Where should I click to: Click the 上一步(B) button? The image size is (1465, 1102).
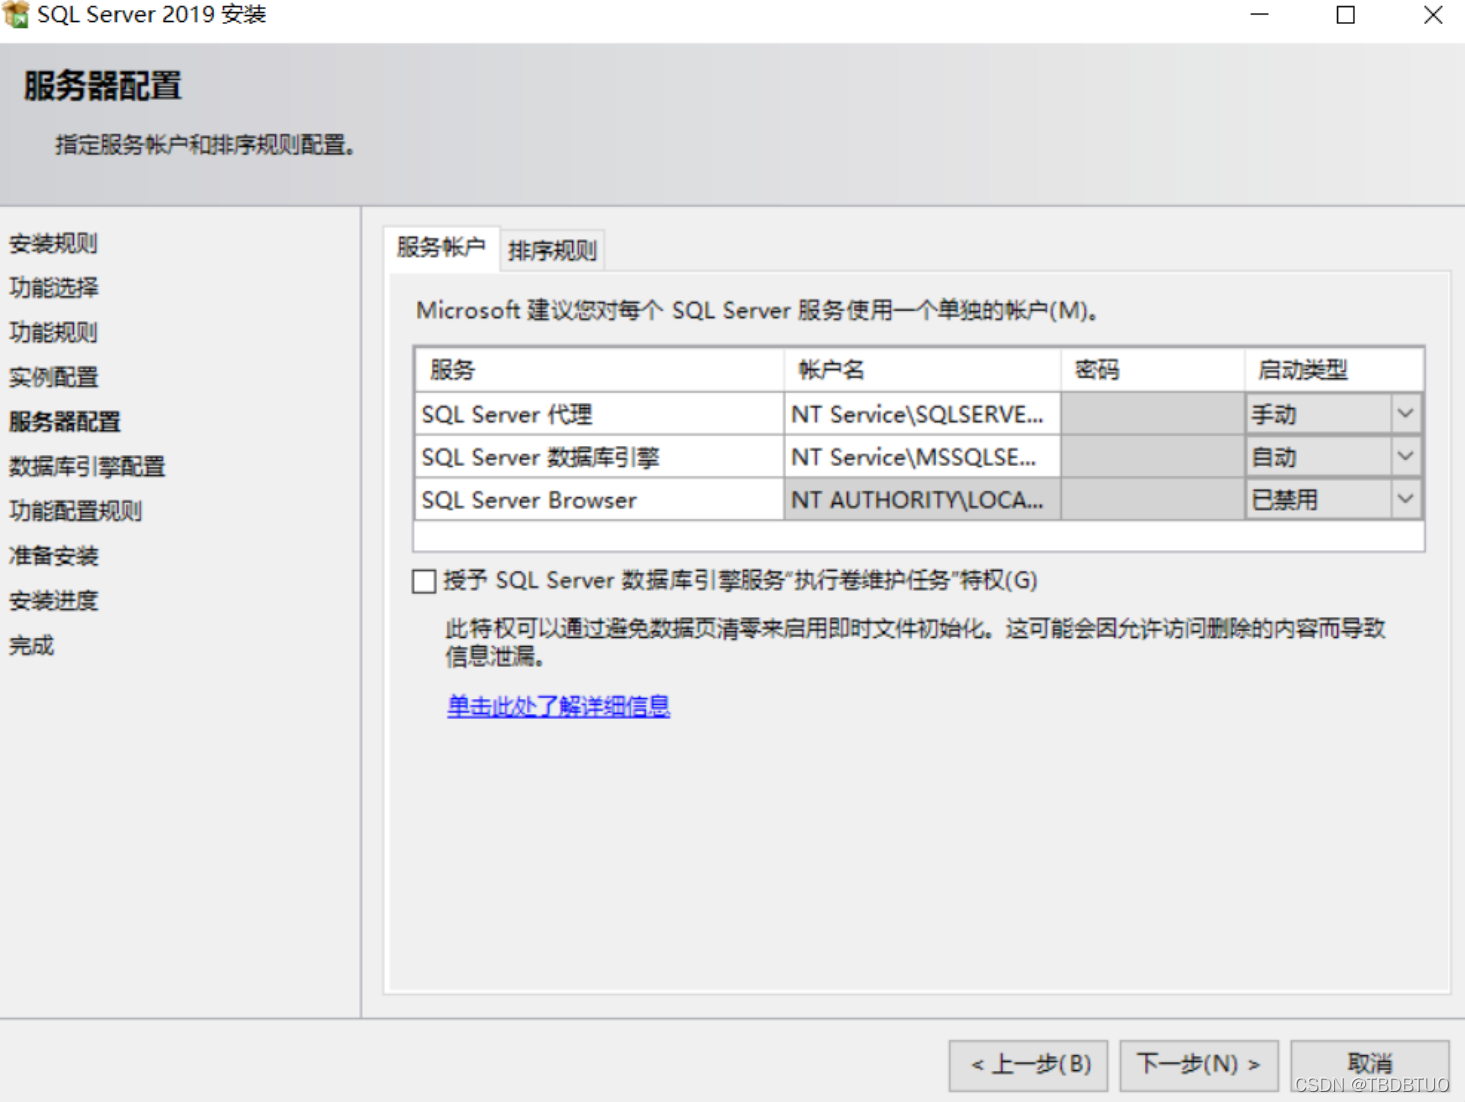pyautogui.click(x=1027, y=1065)
